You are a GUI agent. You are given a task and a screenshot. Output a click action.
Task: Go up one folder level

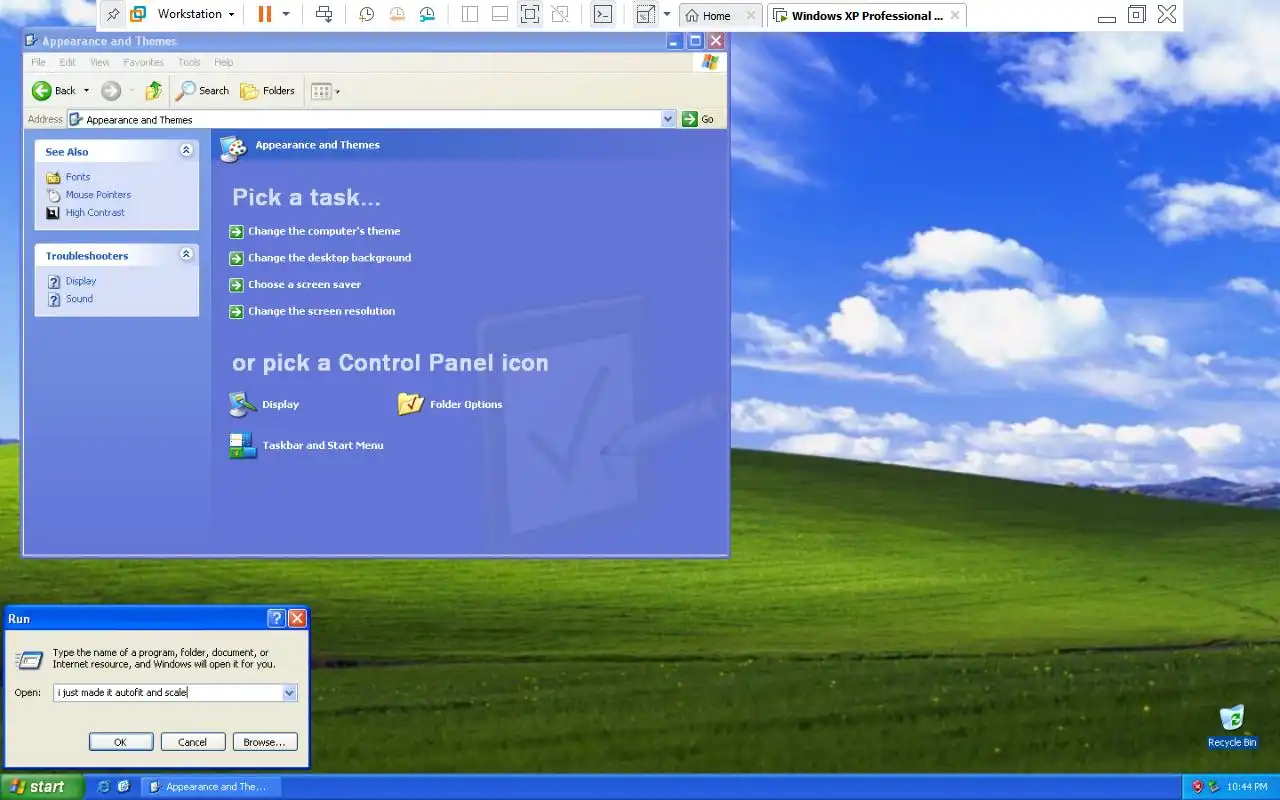153,91
